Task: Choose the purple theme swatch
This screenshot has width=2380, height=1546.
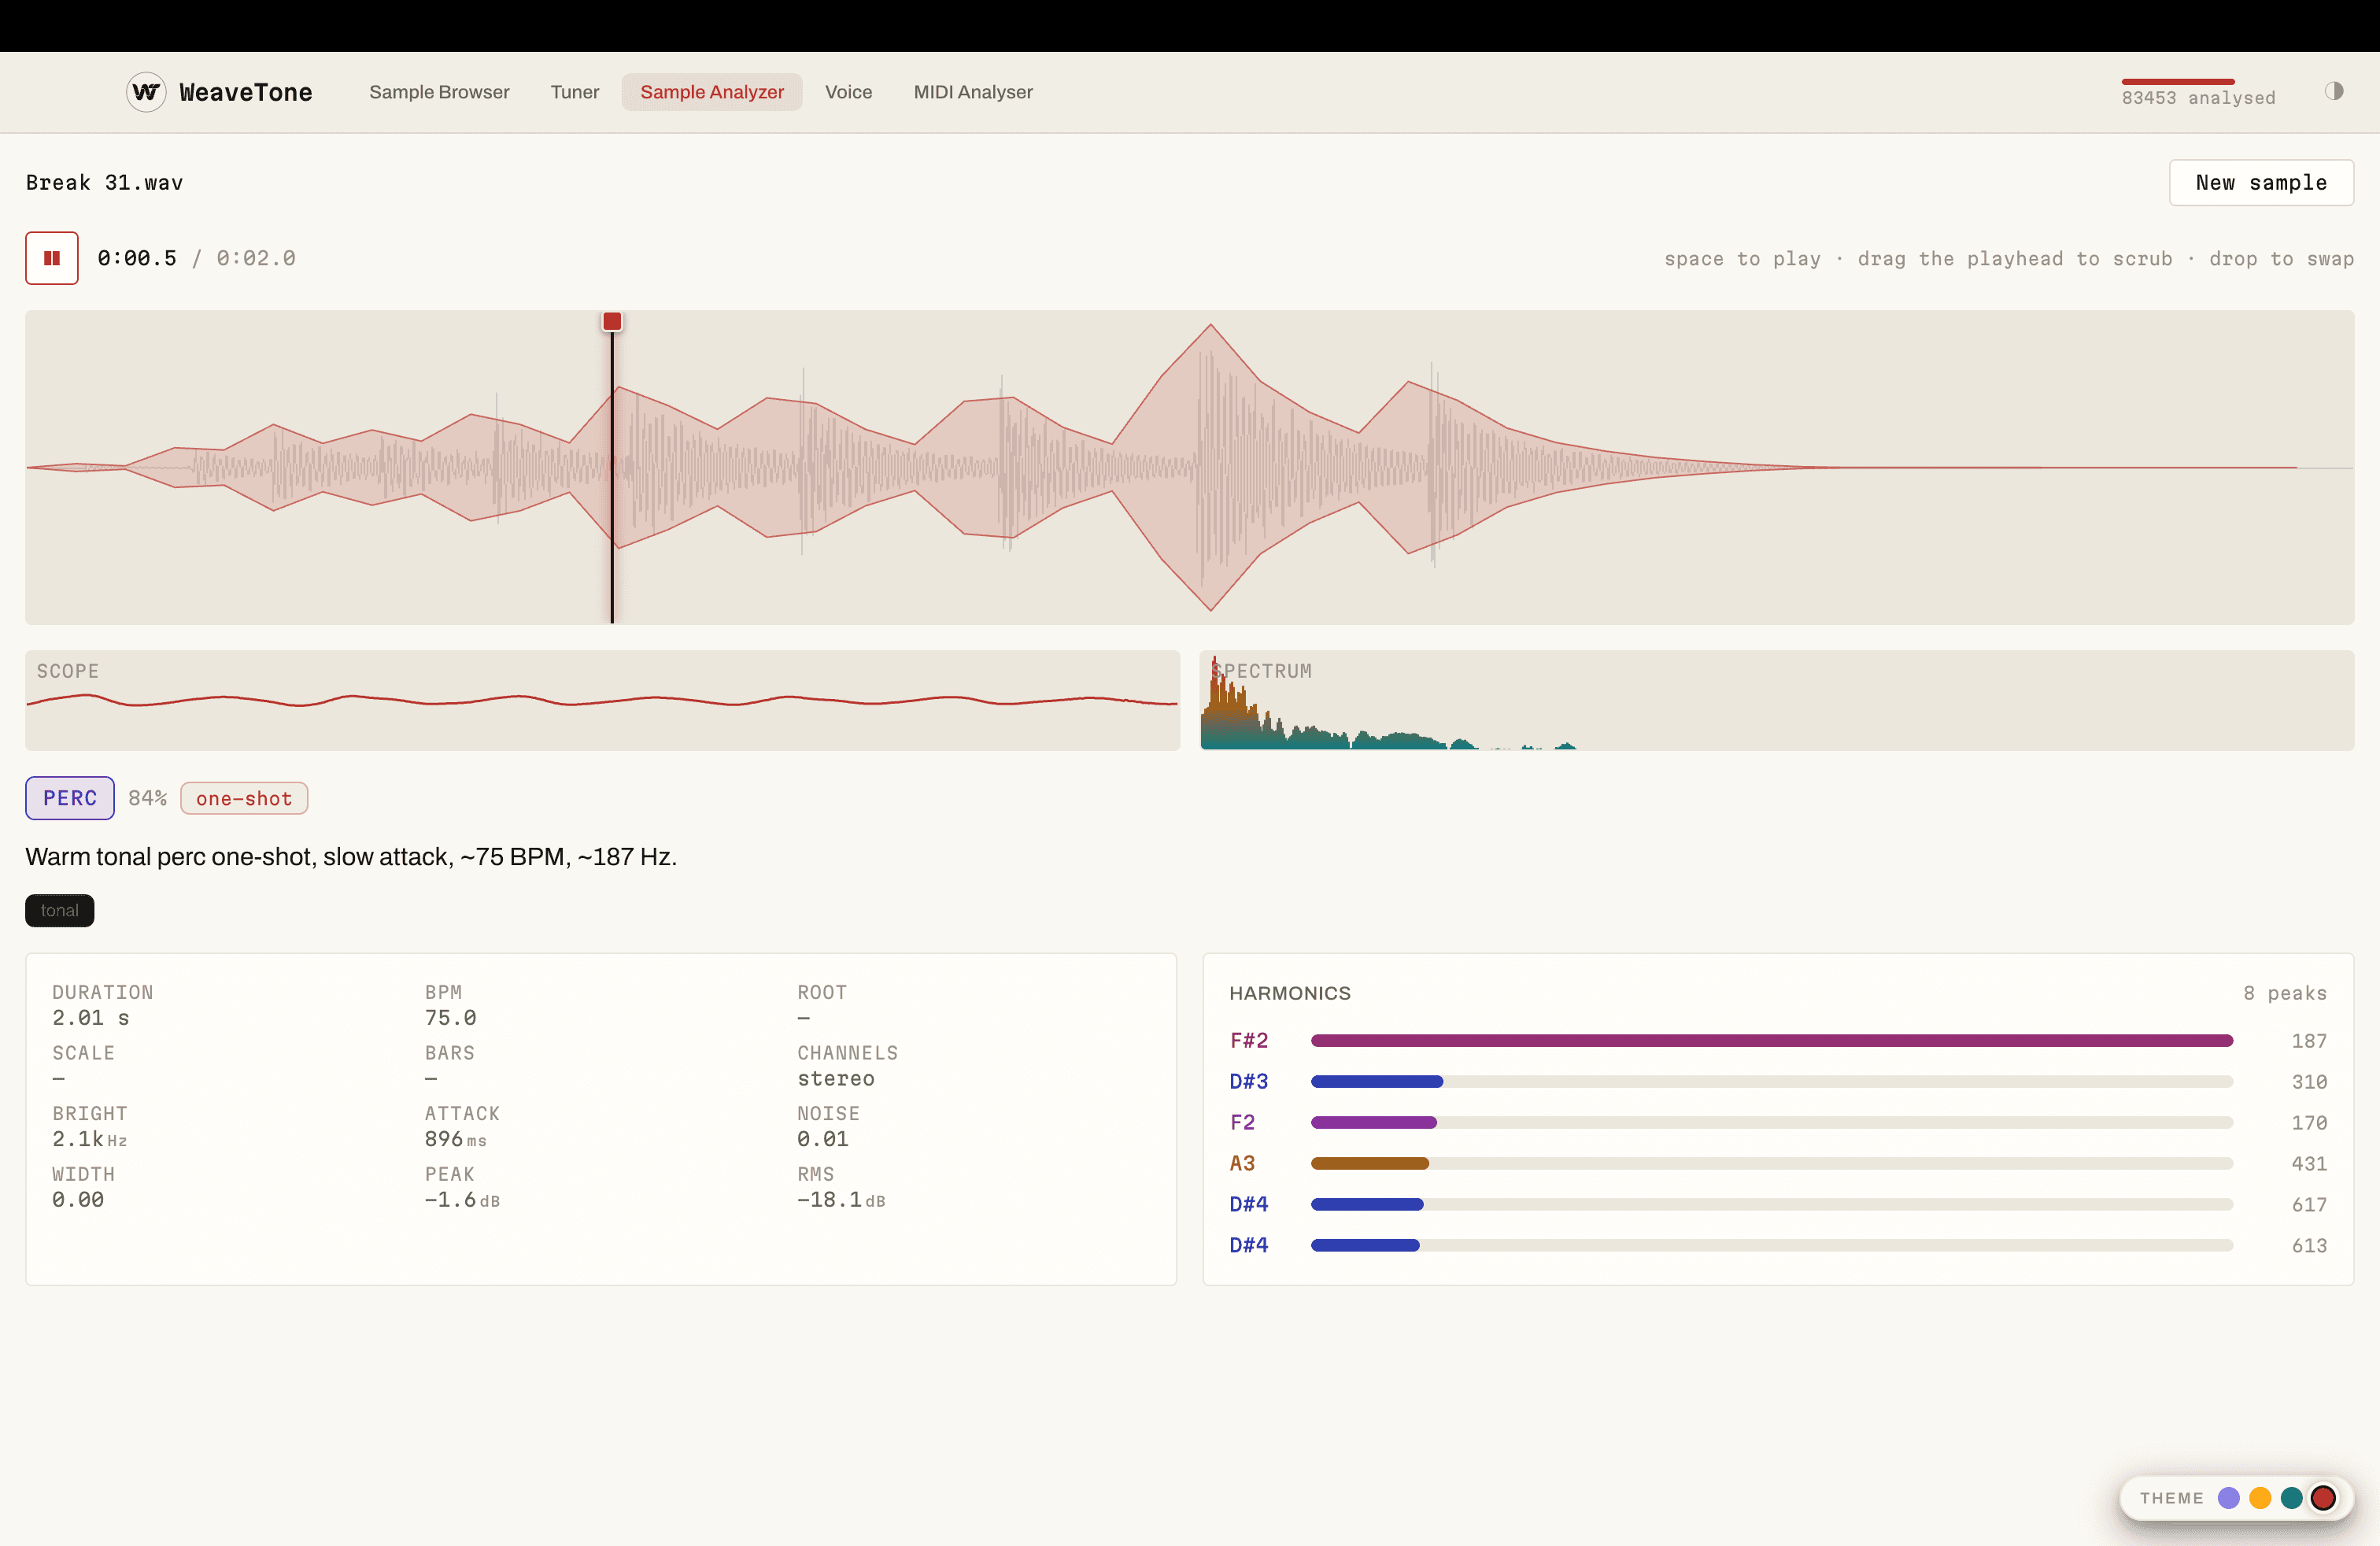Action: click(x=2228, y=1498)
